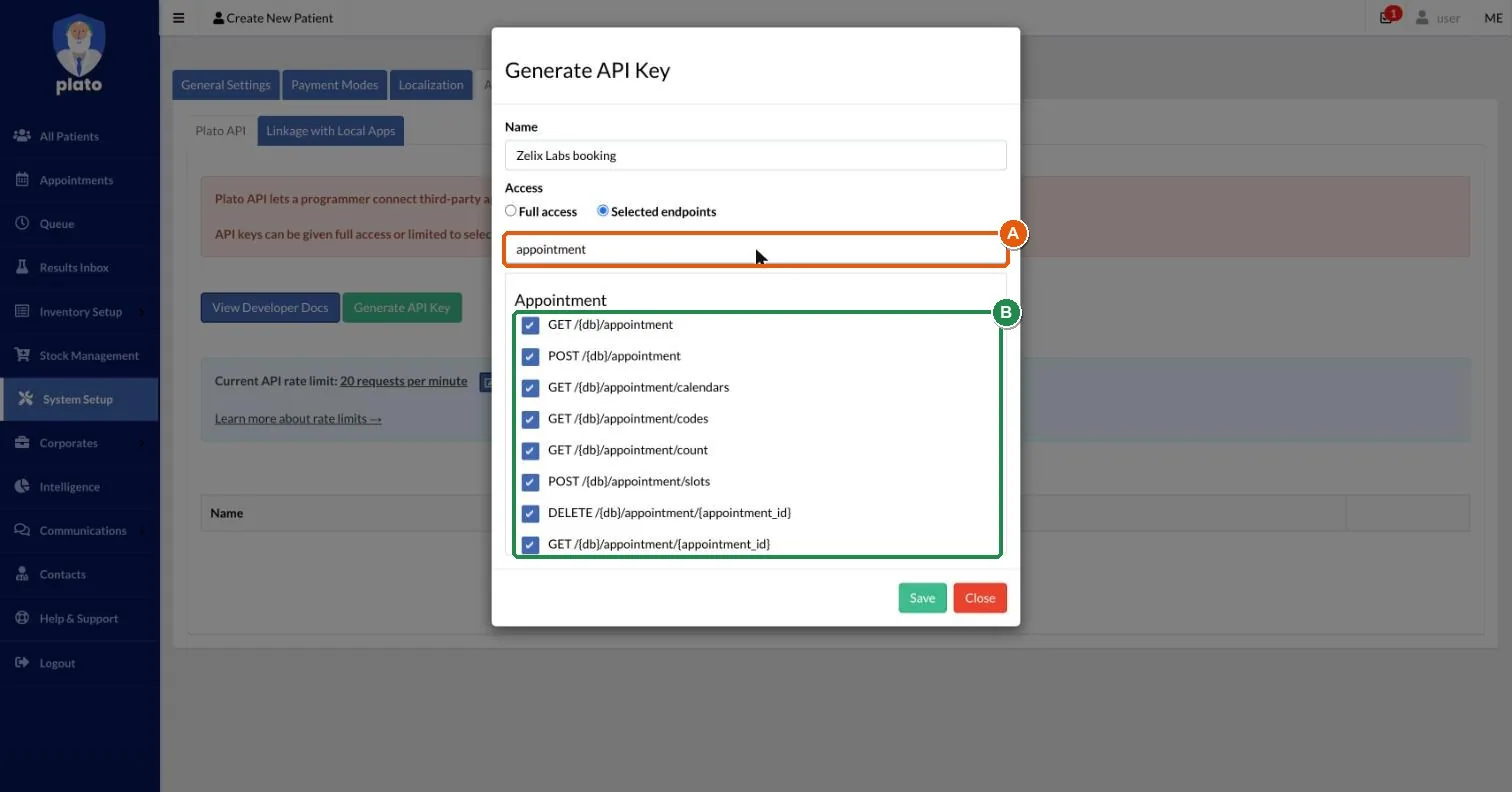This screenshot has height=792, width=1512.
Task: Click the Appointments calendar icon
Action: pyautogui.click(x=22, y=180)
